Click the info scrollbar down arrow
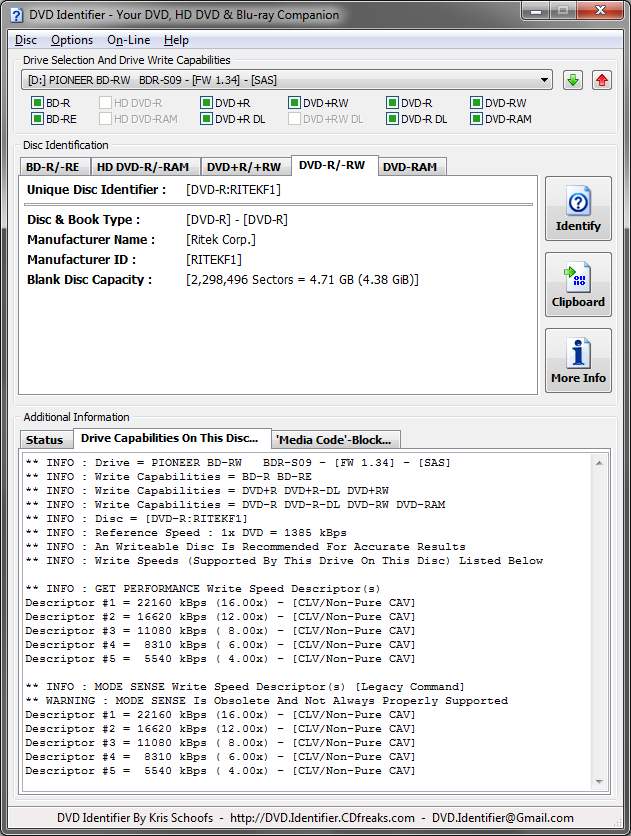 599,782
